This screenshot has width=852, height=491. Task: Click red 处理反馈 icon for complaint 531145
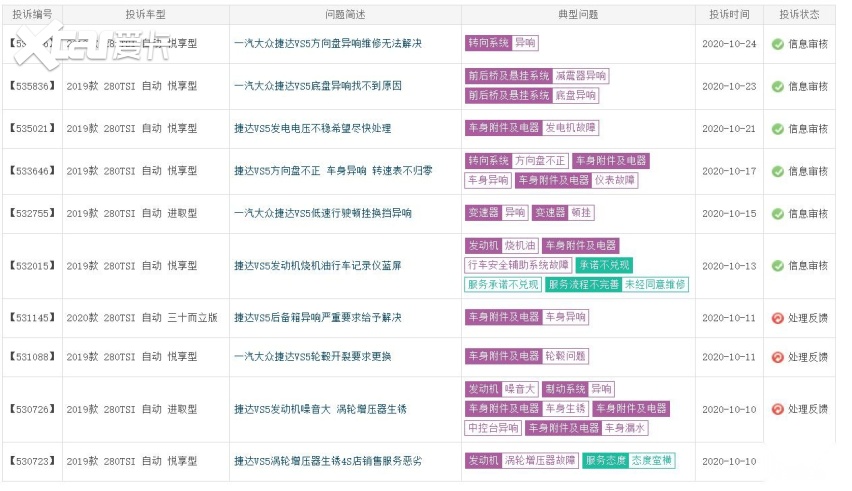click(777, 318)
